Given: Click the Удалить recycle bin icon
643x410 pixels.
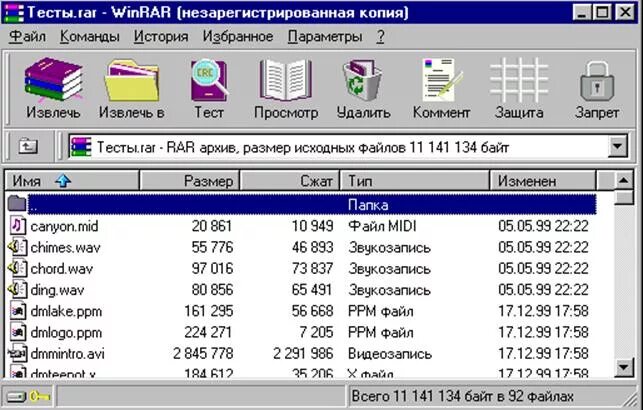Looking at the screenshot, I should tap(363, 80).
